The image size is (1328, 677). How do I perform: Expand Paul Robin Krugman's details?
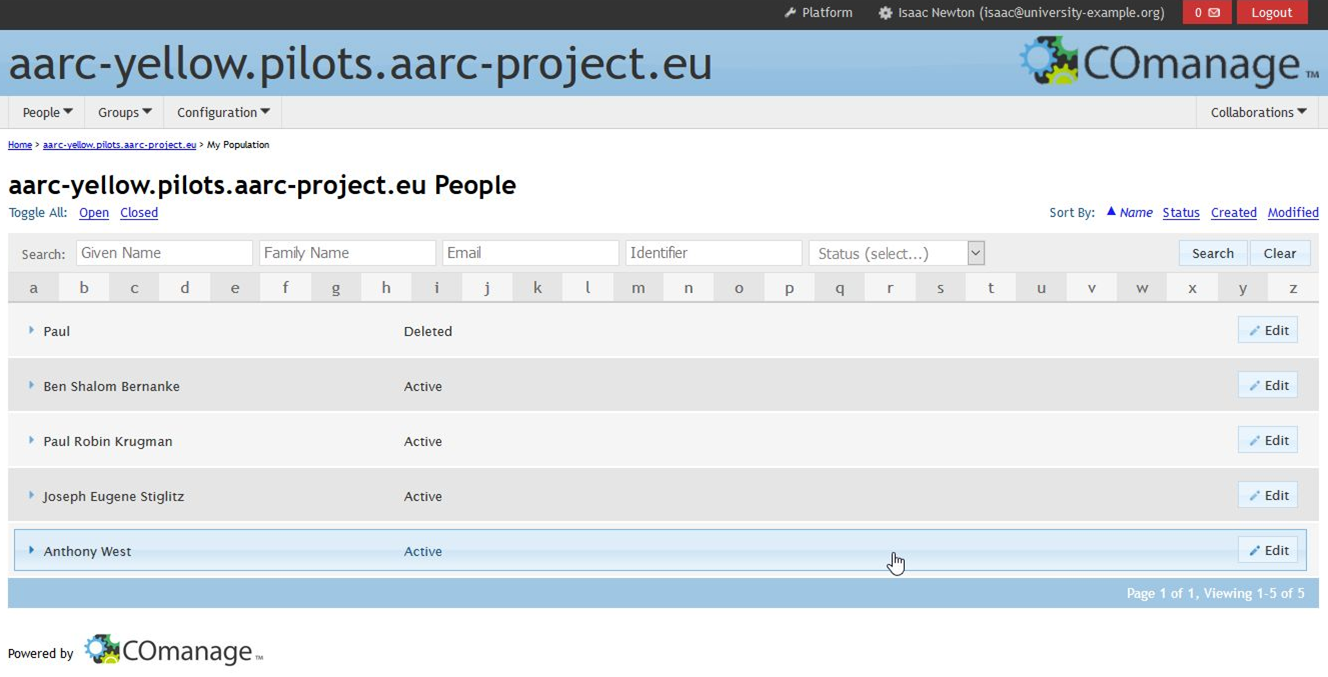click(x=32, y=441)
